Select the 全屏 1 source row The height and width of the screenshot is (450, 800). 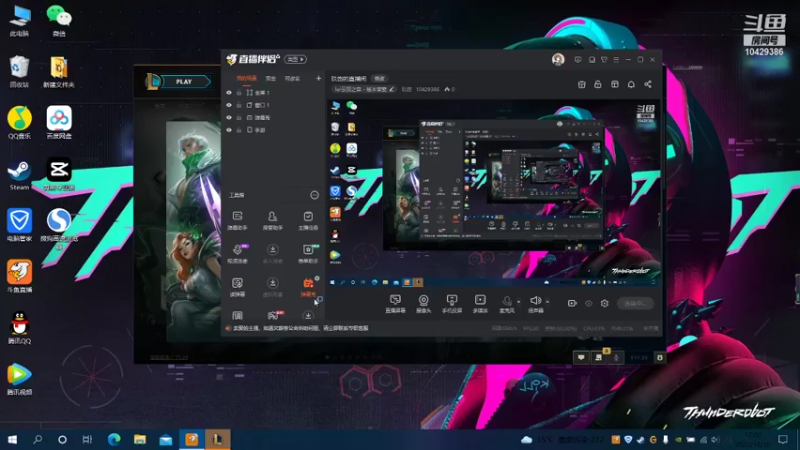coord(273,93)
